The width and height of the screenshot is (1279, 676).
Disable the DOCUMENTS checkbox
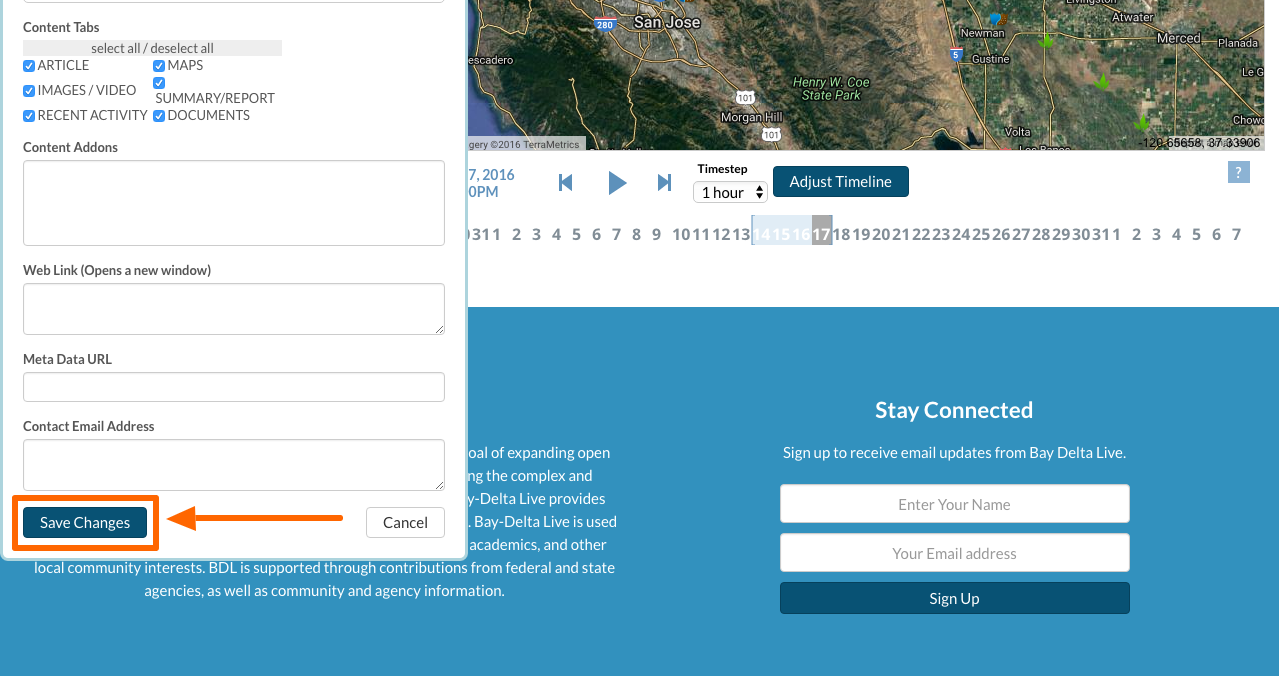[x=159, y=116]
